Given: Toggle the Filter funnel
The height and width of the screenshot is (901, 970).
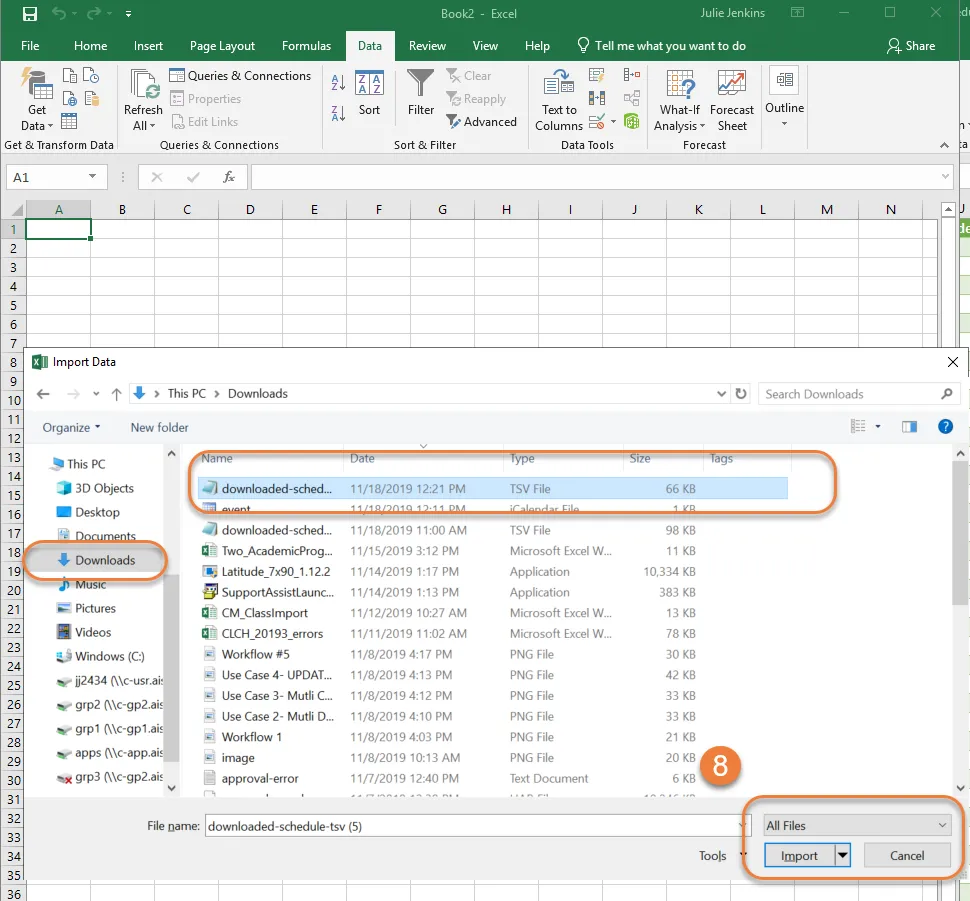Looking at the screenshot, I should point(421,93).
